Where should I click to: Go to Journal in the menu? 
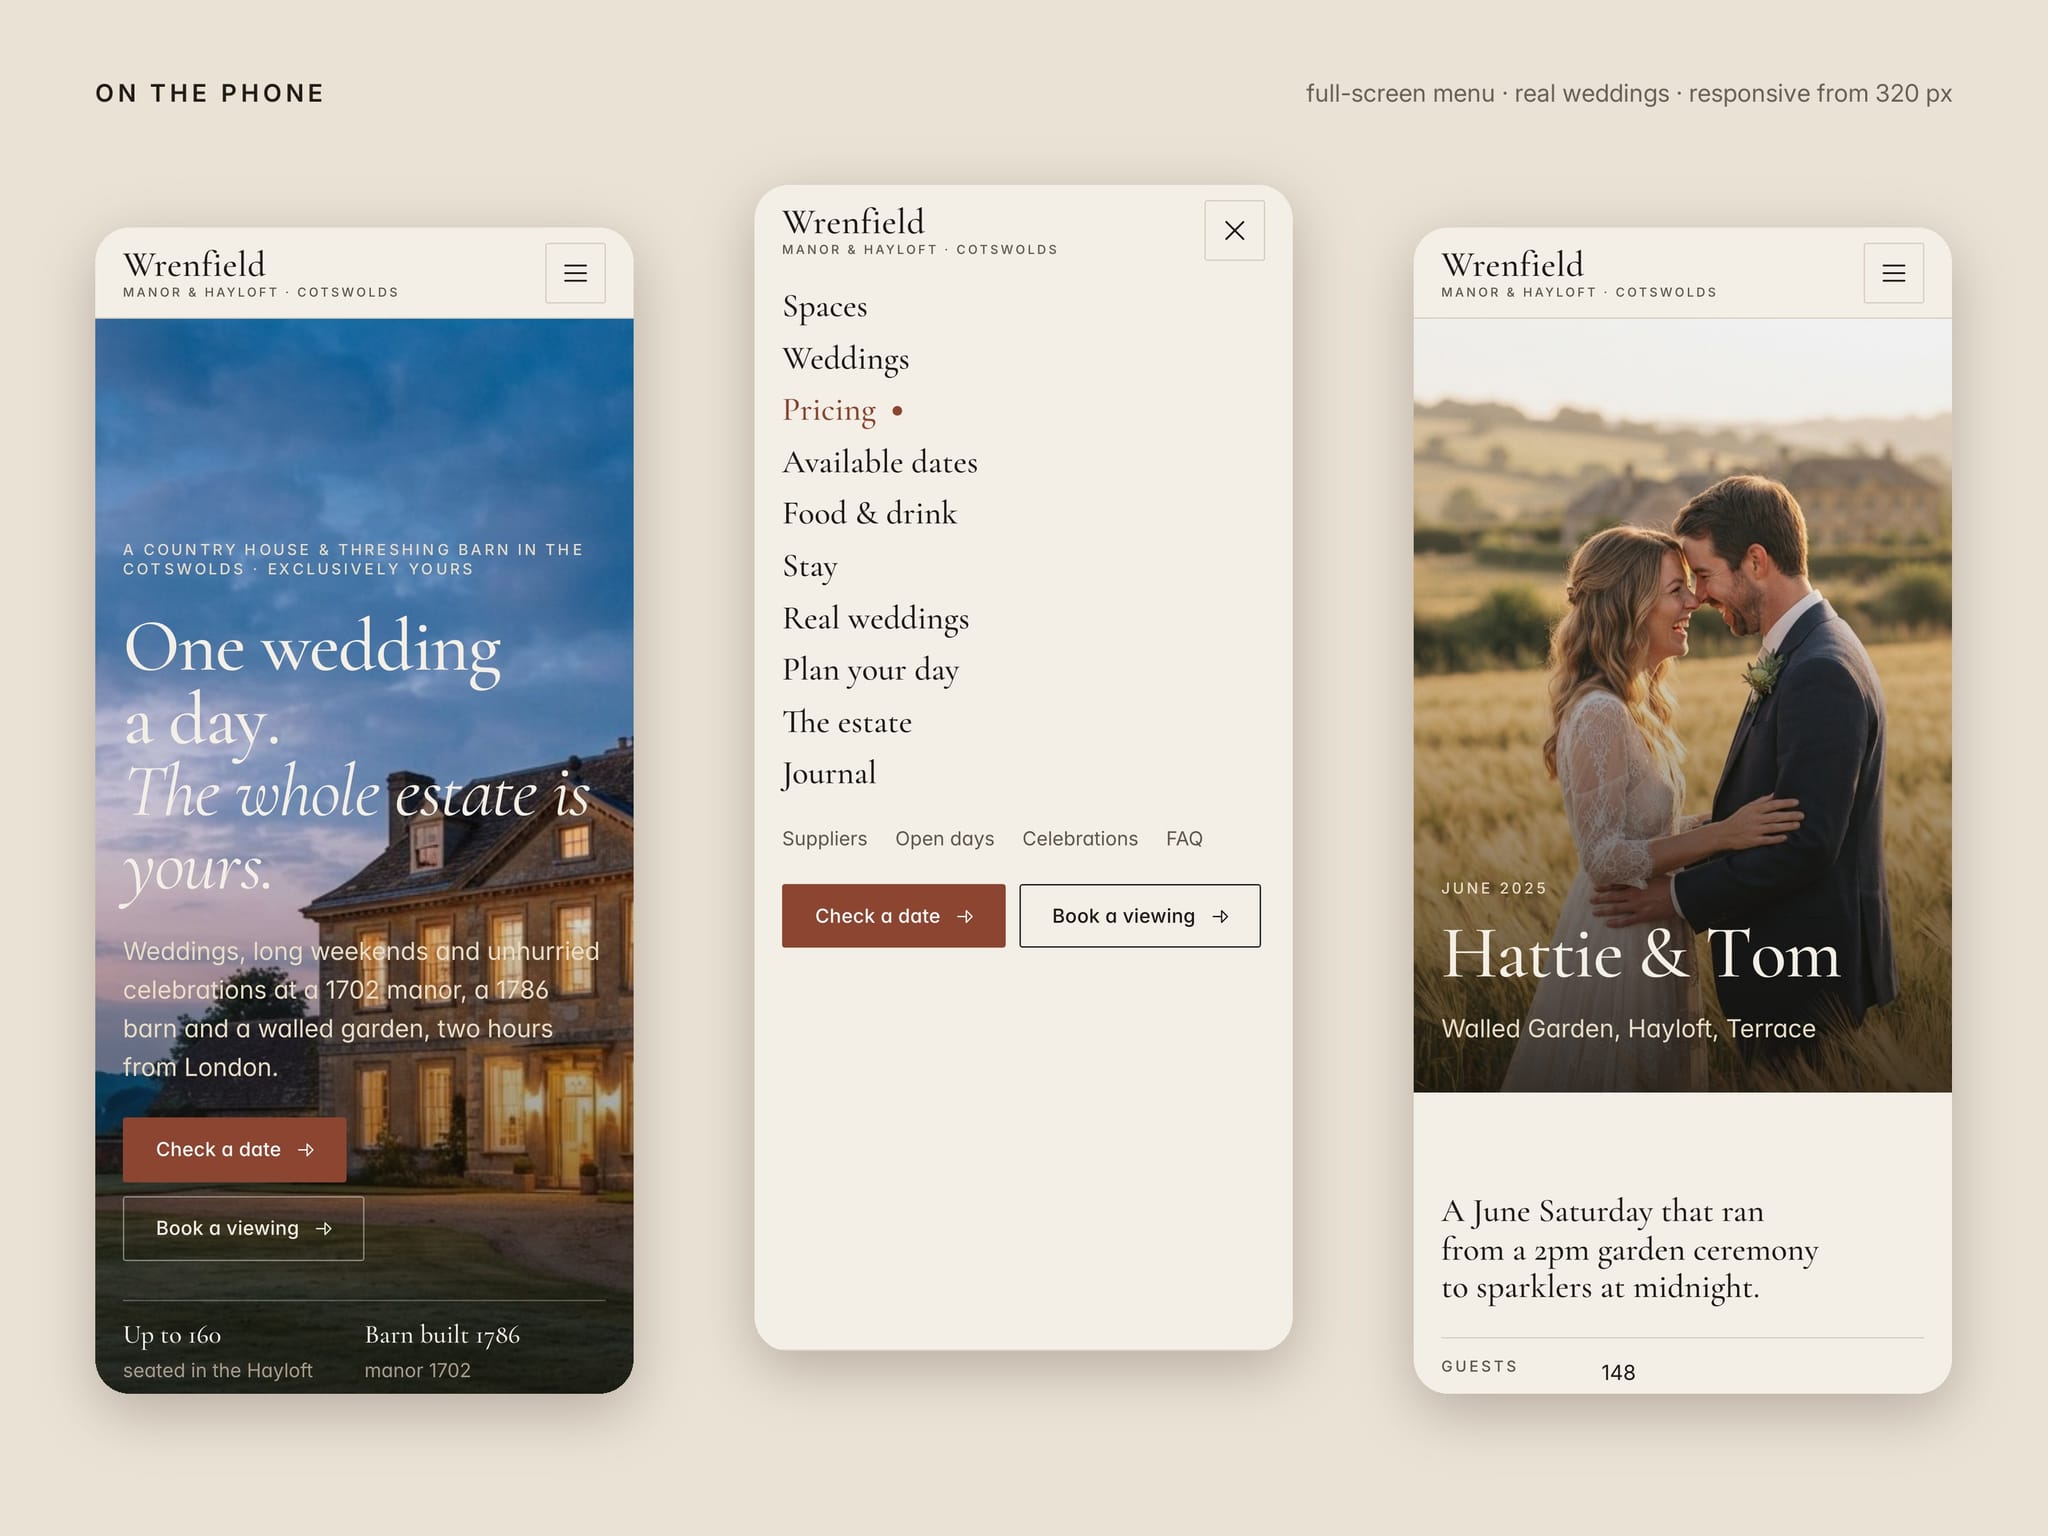click(829, 774)
